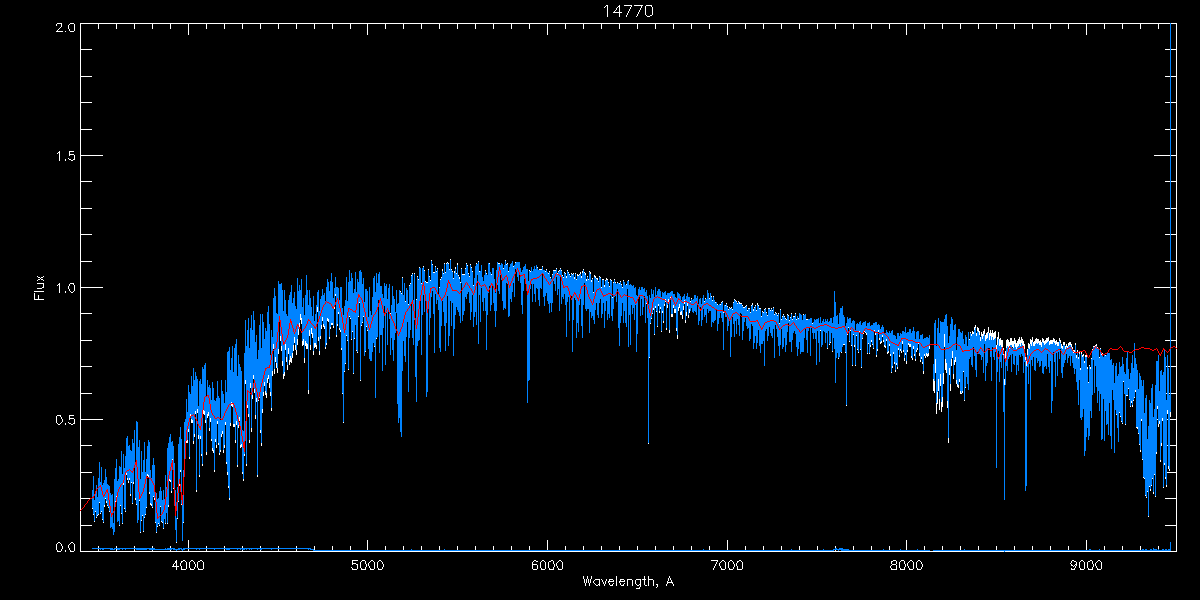Image resolution: width=1200 pixels, height=600 pixels.
Task: Click the 0.0 flux tick label
Action: click(65, 547)
